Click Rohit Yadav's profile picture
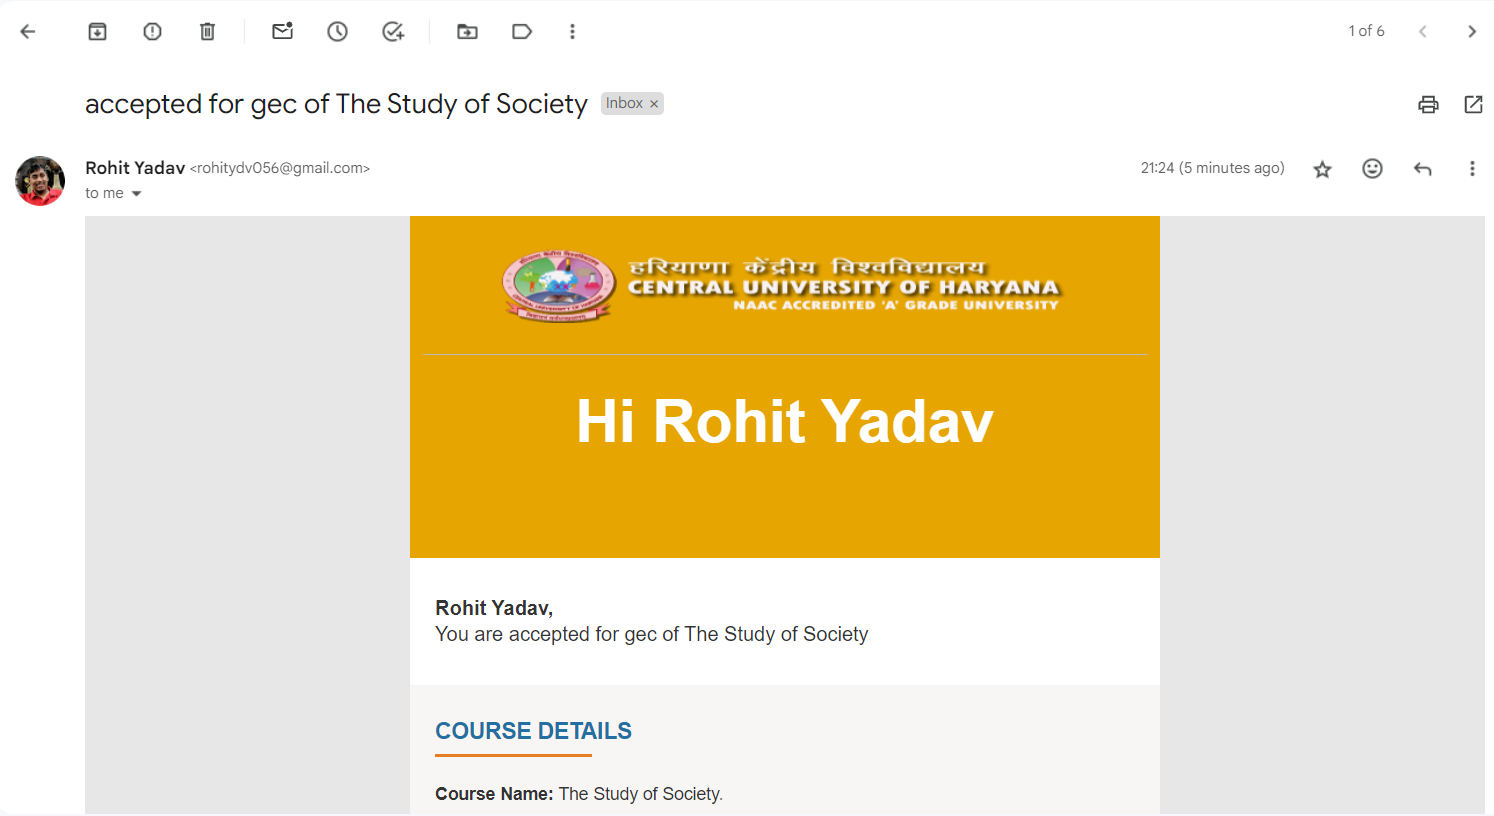This screenshot has height=816, width=1494. [x=40, y=181]
